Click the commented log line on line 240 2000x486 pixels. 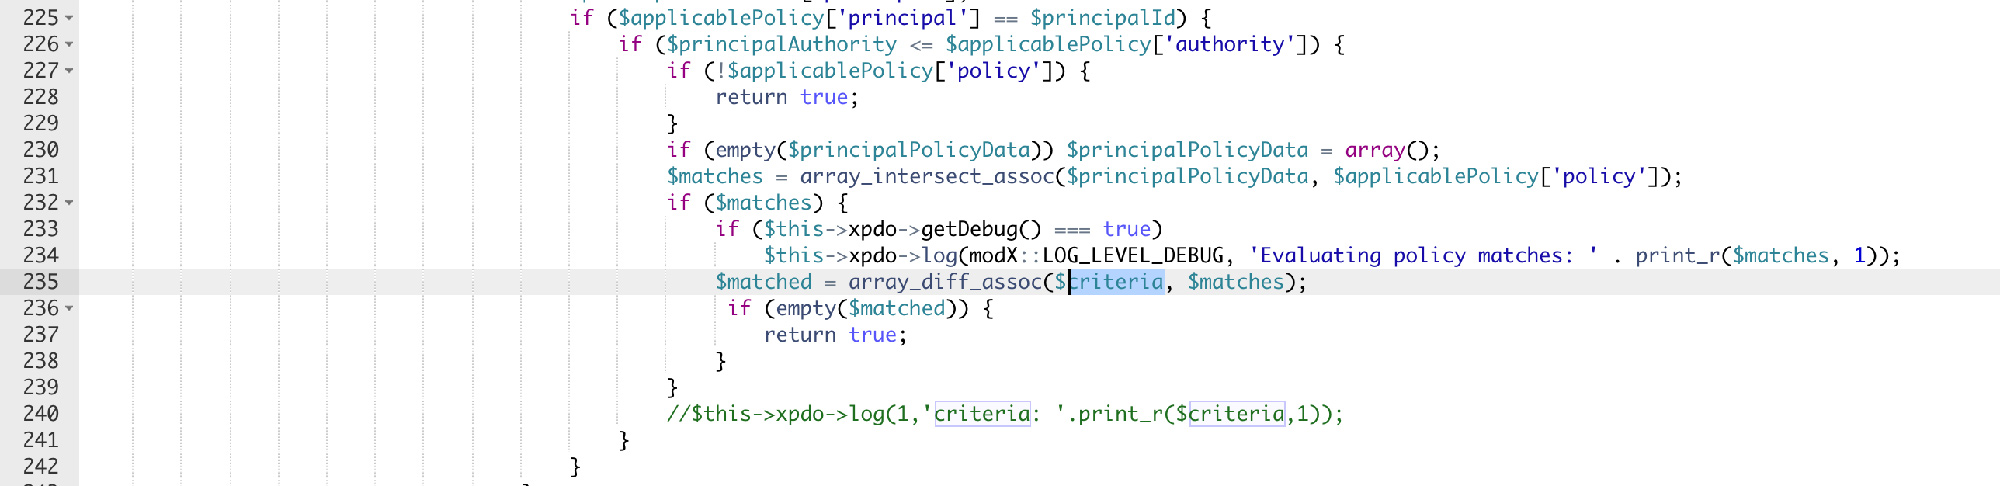coord(1005,414)
